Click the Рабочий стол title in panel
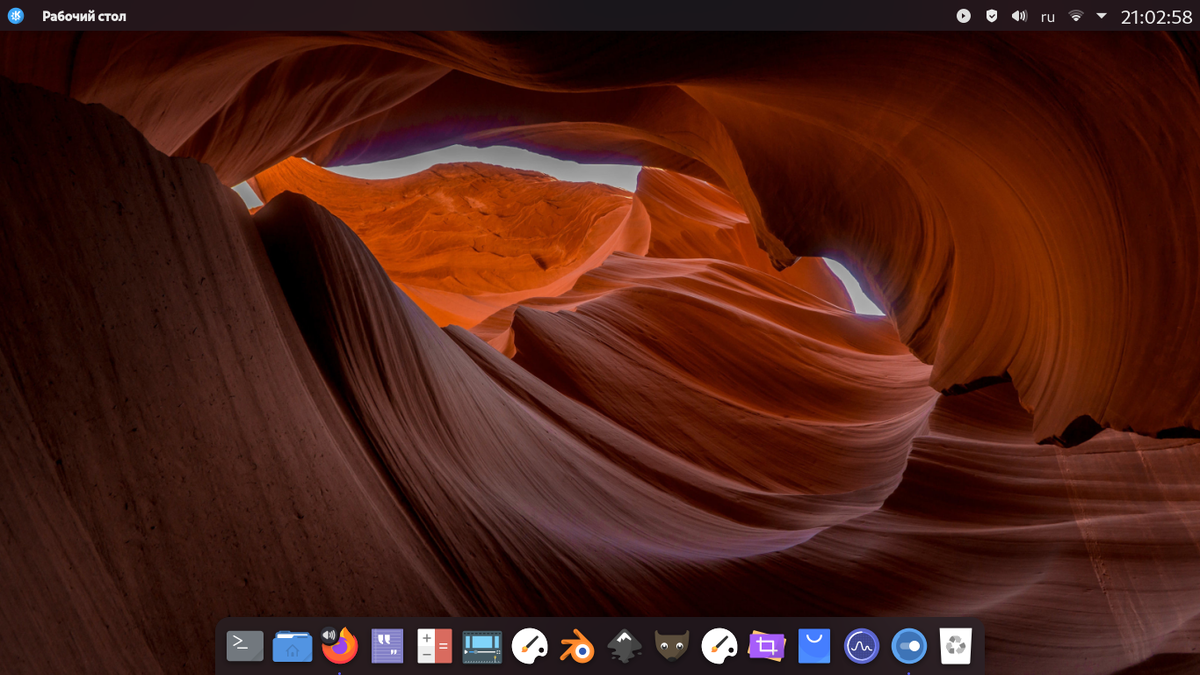The width and height of the screenshot is (1200, 675). (84, 16)
